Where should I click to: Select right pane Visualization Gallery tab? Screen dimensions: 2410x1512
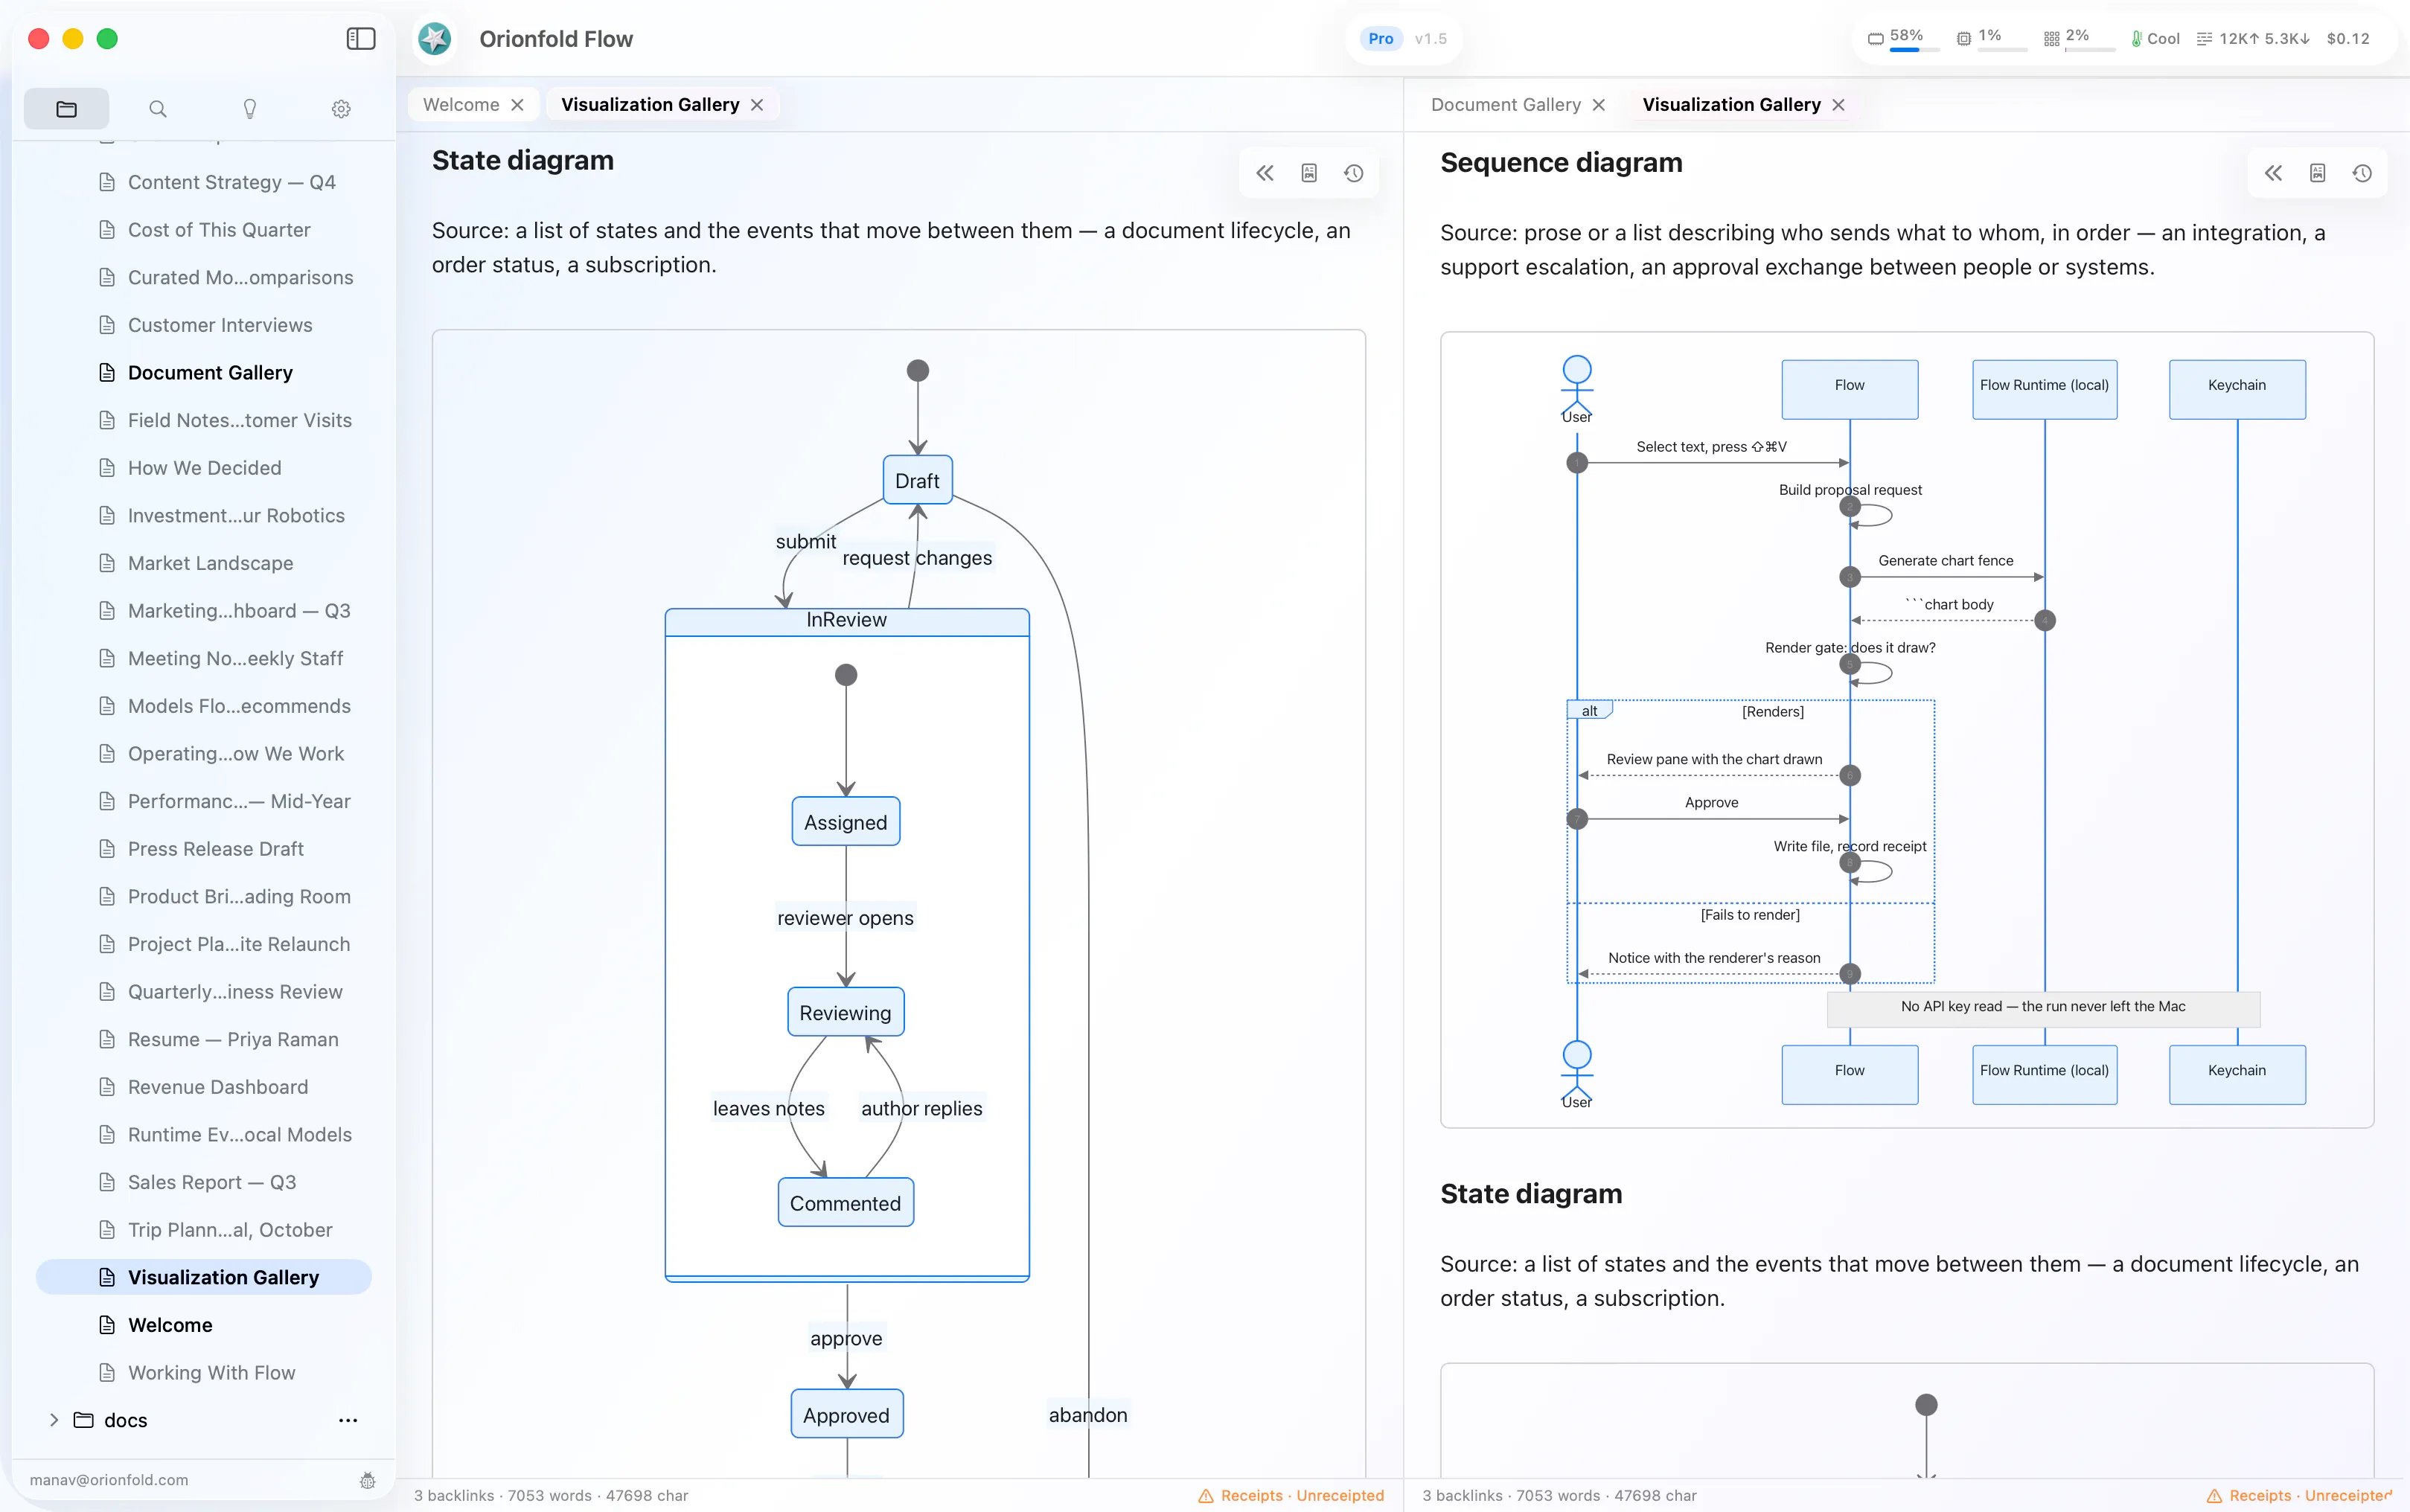coord(1731,105)
